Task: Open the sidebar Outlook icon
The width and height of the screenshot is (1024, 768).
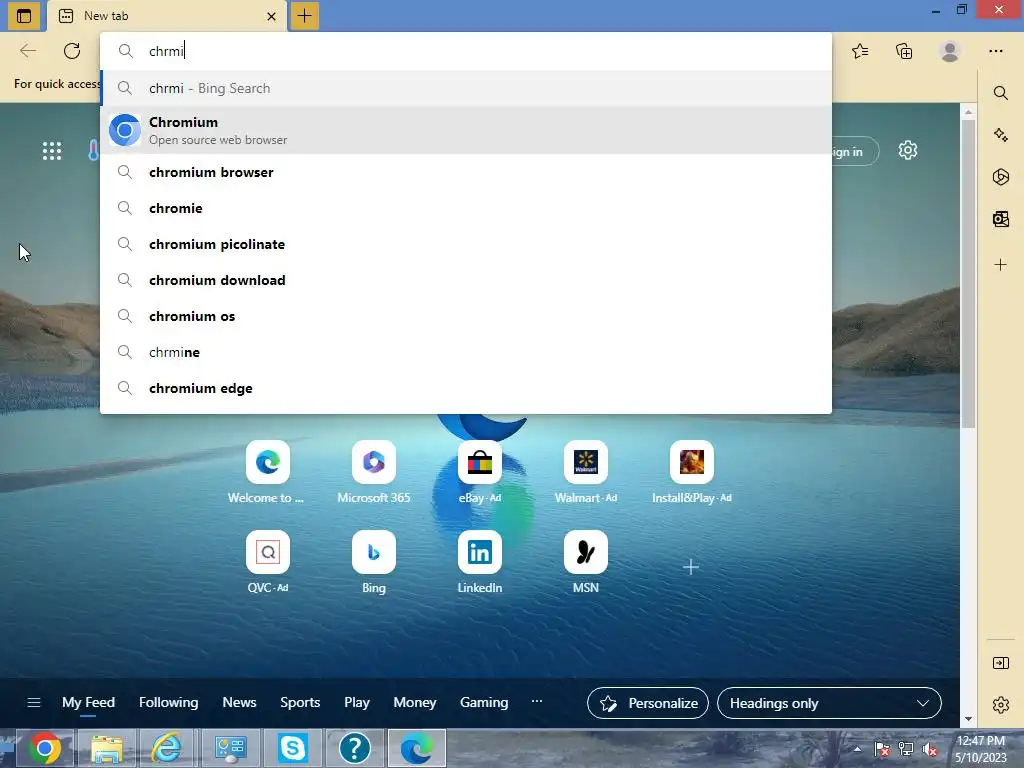Action: tap(1000, 219)
